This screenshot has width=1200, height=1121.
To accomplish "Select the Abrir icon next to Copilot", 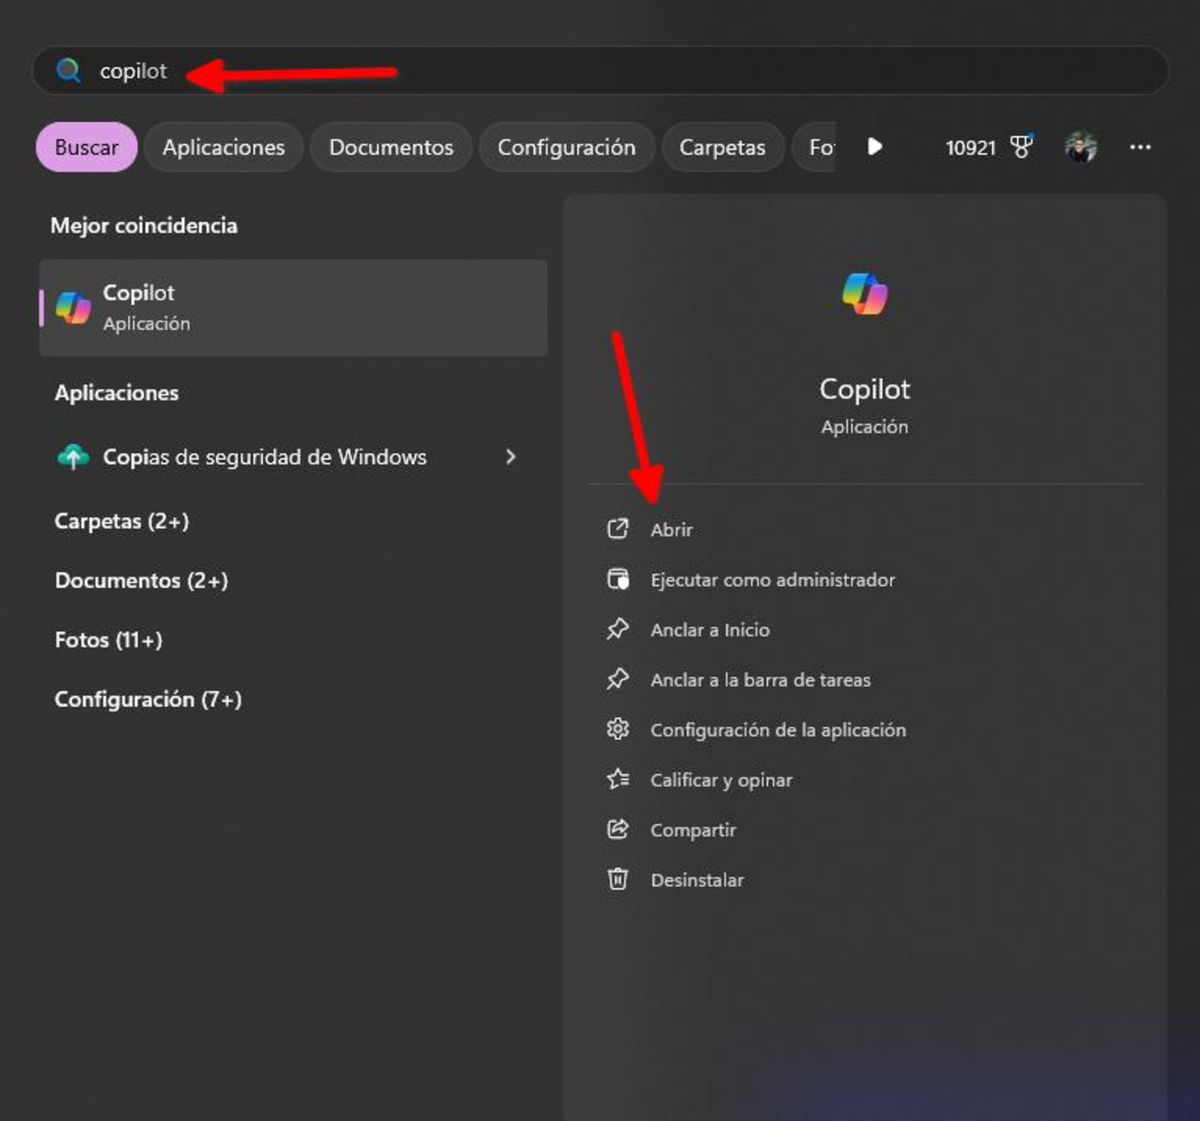I will (x=618, y=529).
